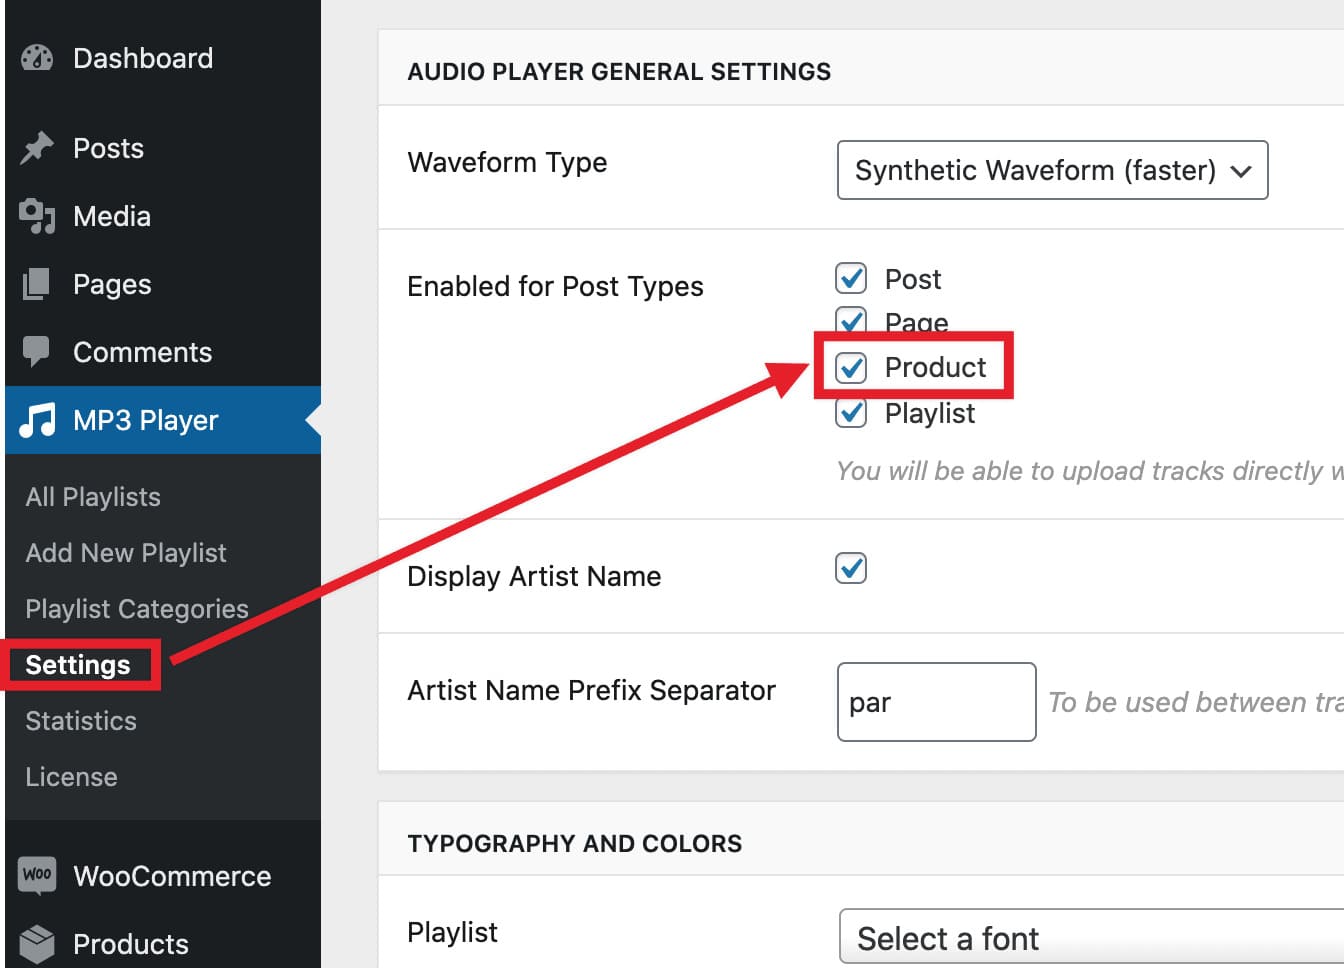1344x968 pixels.
Task: Open the Waveform Type dropdown
Action: [1052, 170]
